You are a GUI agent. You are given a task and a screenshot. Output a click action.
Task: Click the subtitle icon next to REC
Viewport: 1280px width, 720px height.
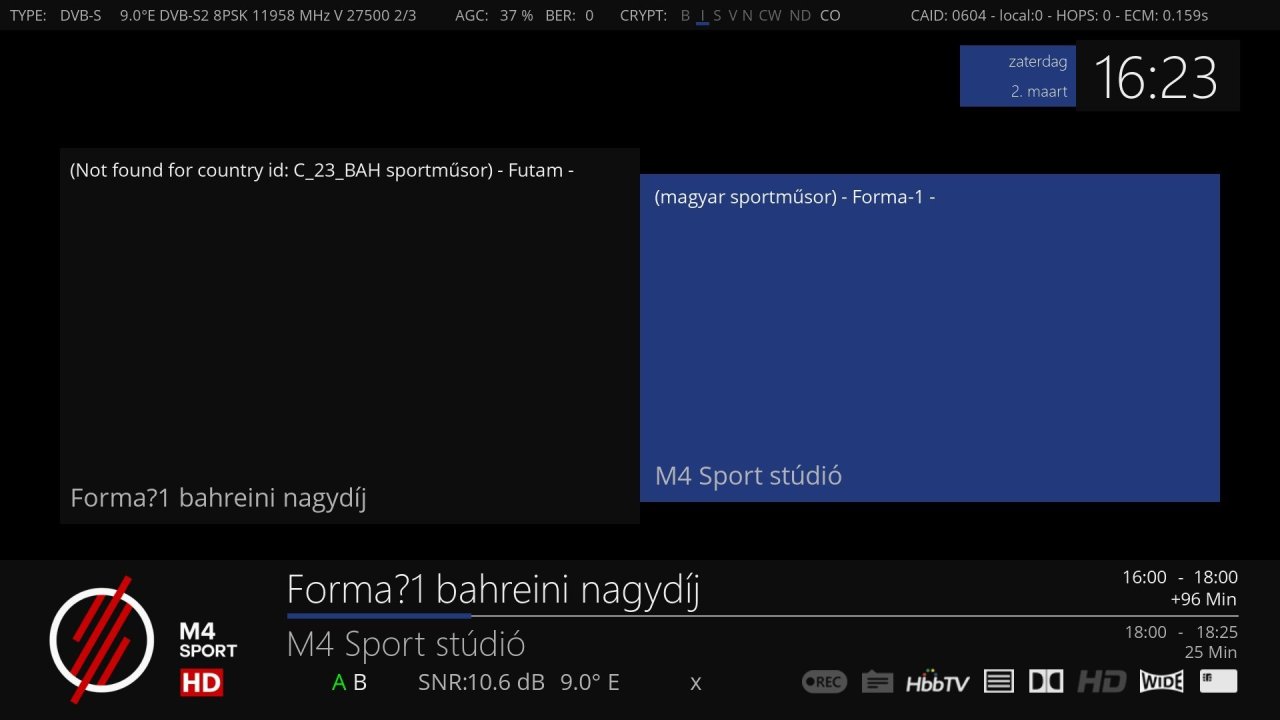[877, 680]
